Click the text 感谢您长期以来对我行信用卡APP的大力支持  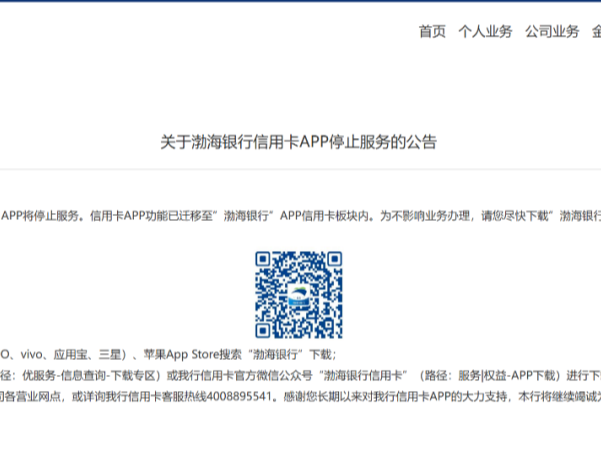point(396,396)
